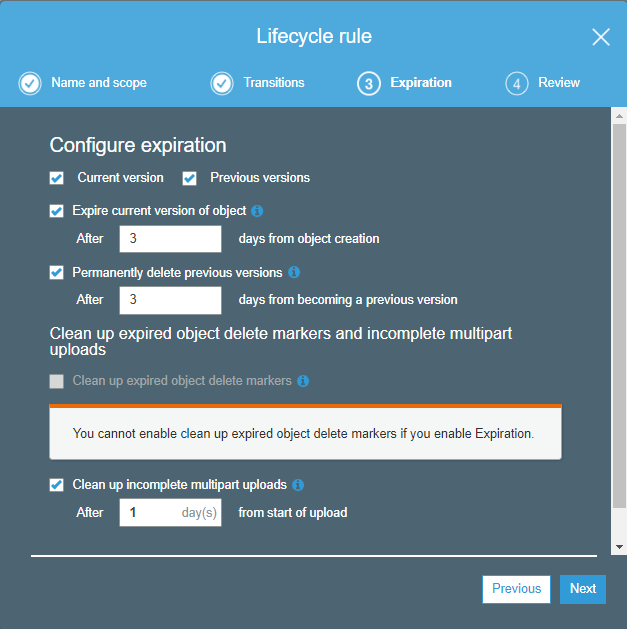Screen dimensions: 627x629
Task: Close the Lifecycle rule dialog
Action: pos(601,37)
